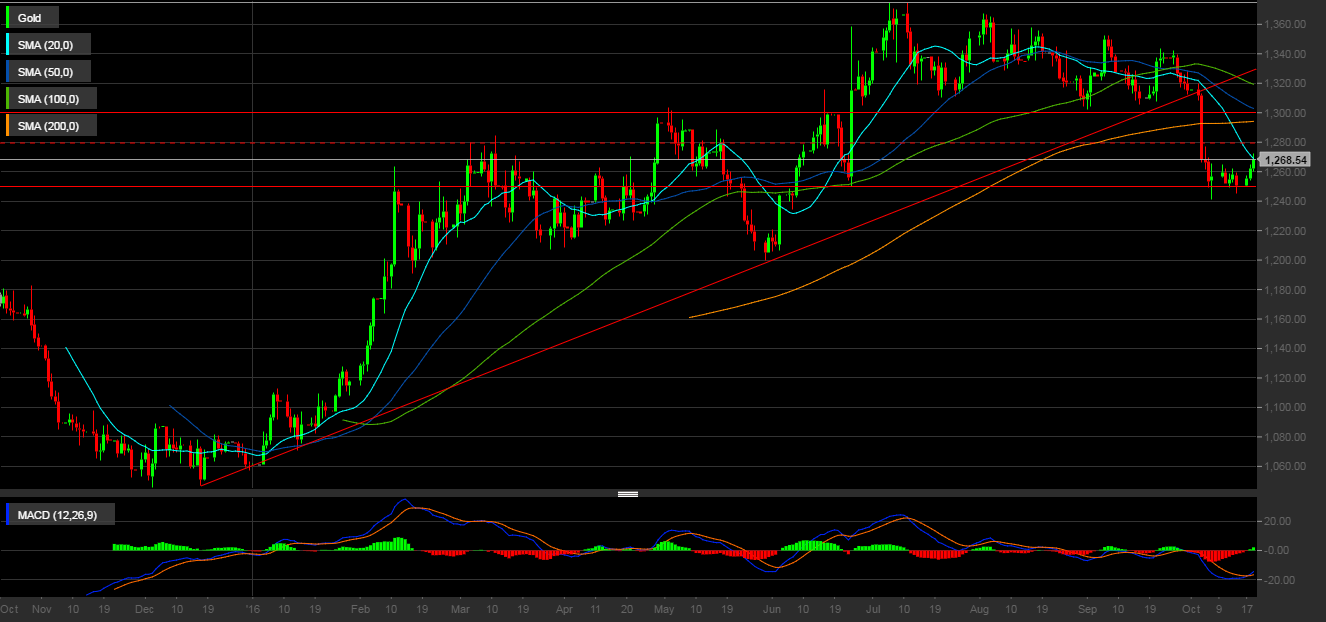Click the orange SMA 200 color swatch
The height and width of the screenshot is (622, 1326).
point(9,126)
